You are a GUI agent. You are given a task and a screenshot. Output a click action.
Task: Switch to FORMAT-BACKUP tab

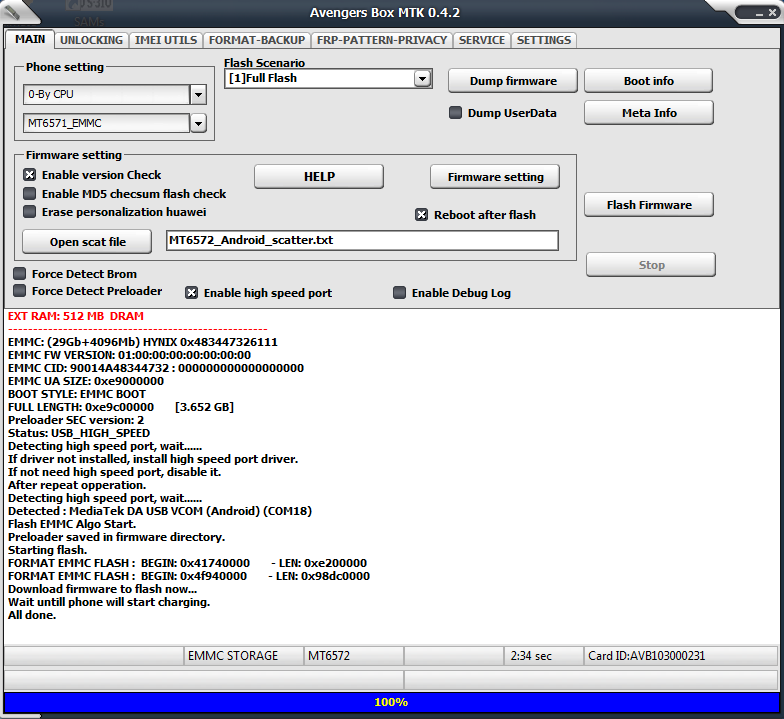click(x=256, y=40)
